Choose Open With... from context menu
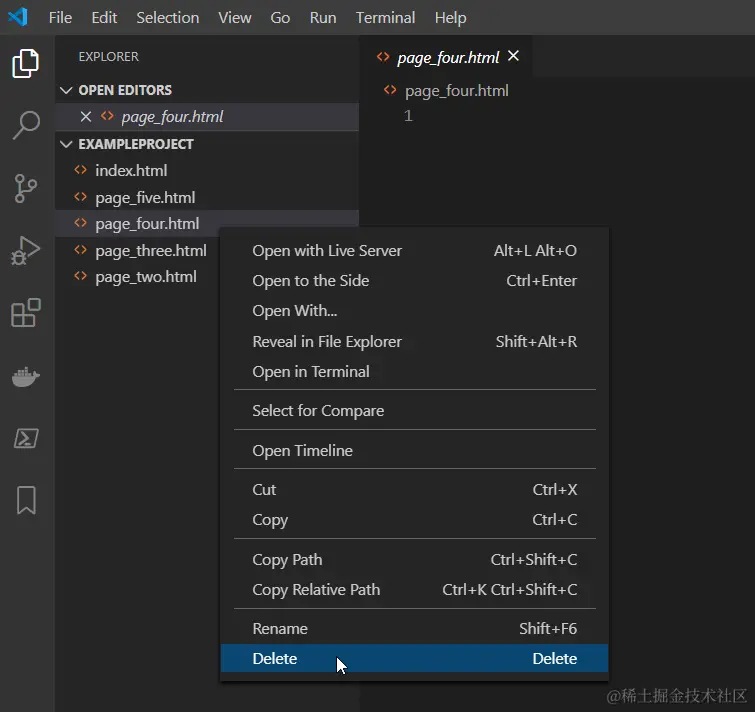This screenshot has width=755, height=712. pyautogui.click(x=414, y=311)
